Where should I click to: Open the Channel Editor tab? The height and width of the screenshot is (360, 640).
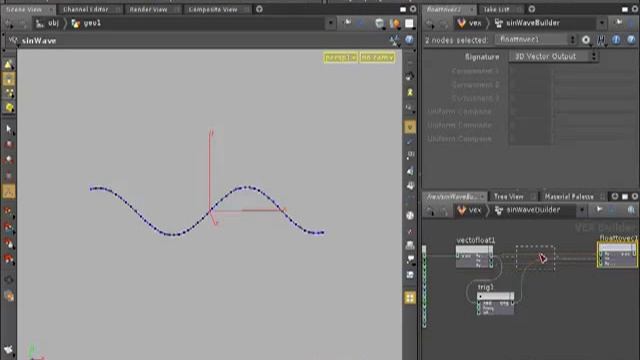pos(86,9)
